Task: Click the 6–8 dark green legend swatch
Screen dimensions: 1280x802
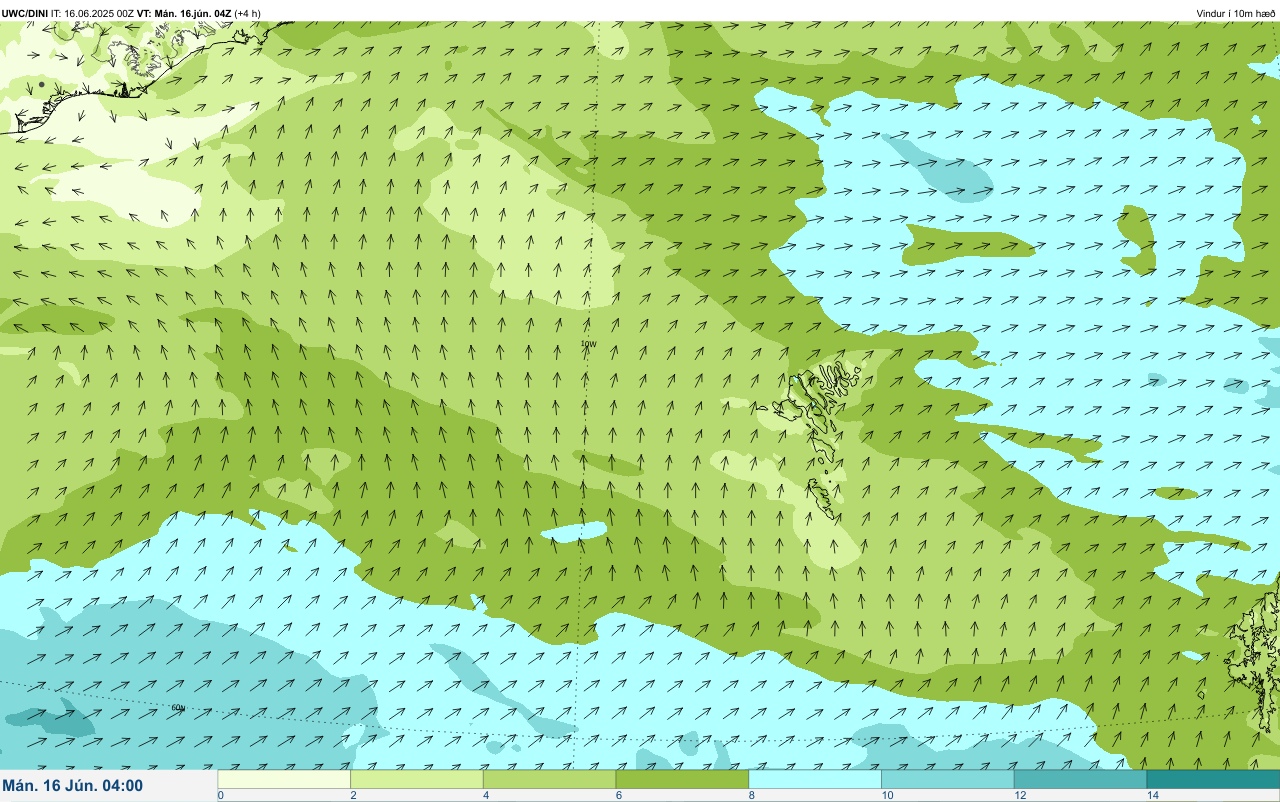Action: pos(682,779)
